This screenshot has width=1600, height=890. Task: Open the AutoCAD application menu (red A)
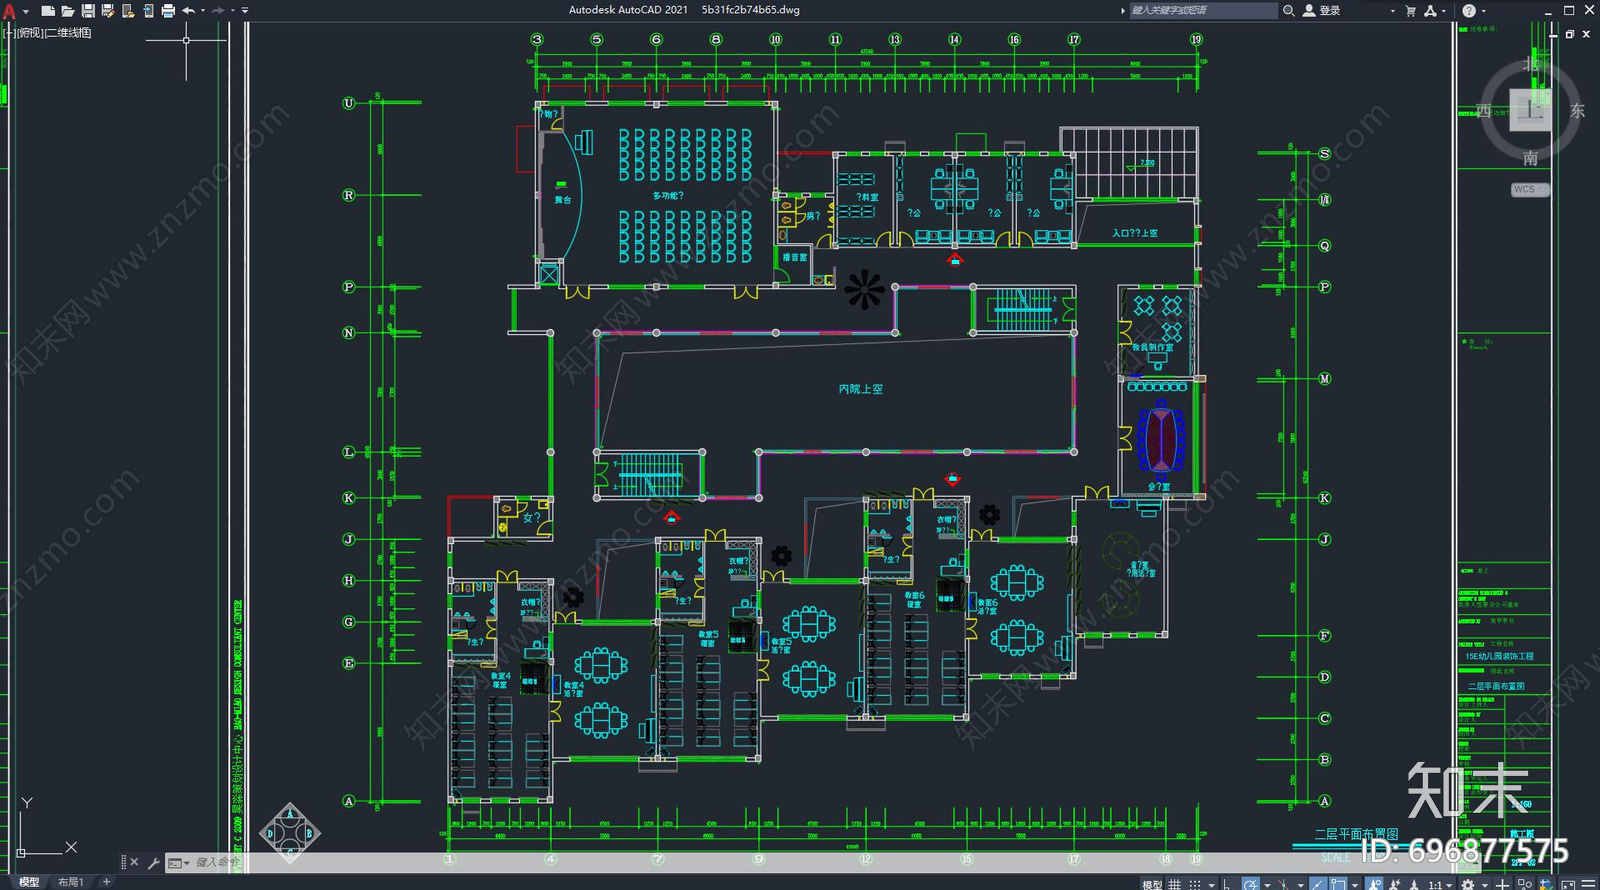[9, 11]
